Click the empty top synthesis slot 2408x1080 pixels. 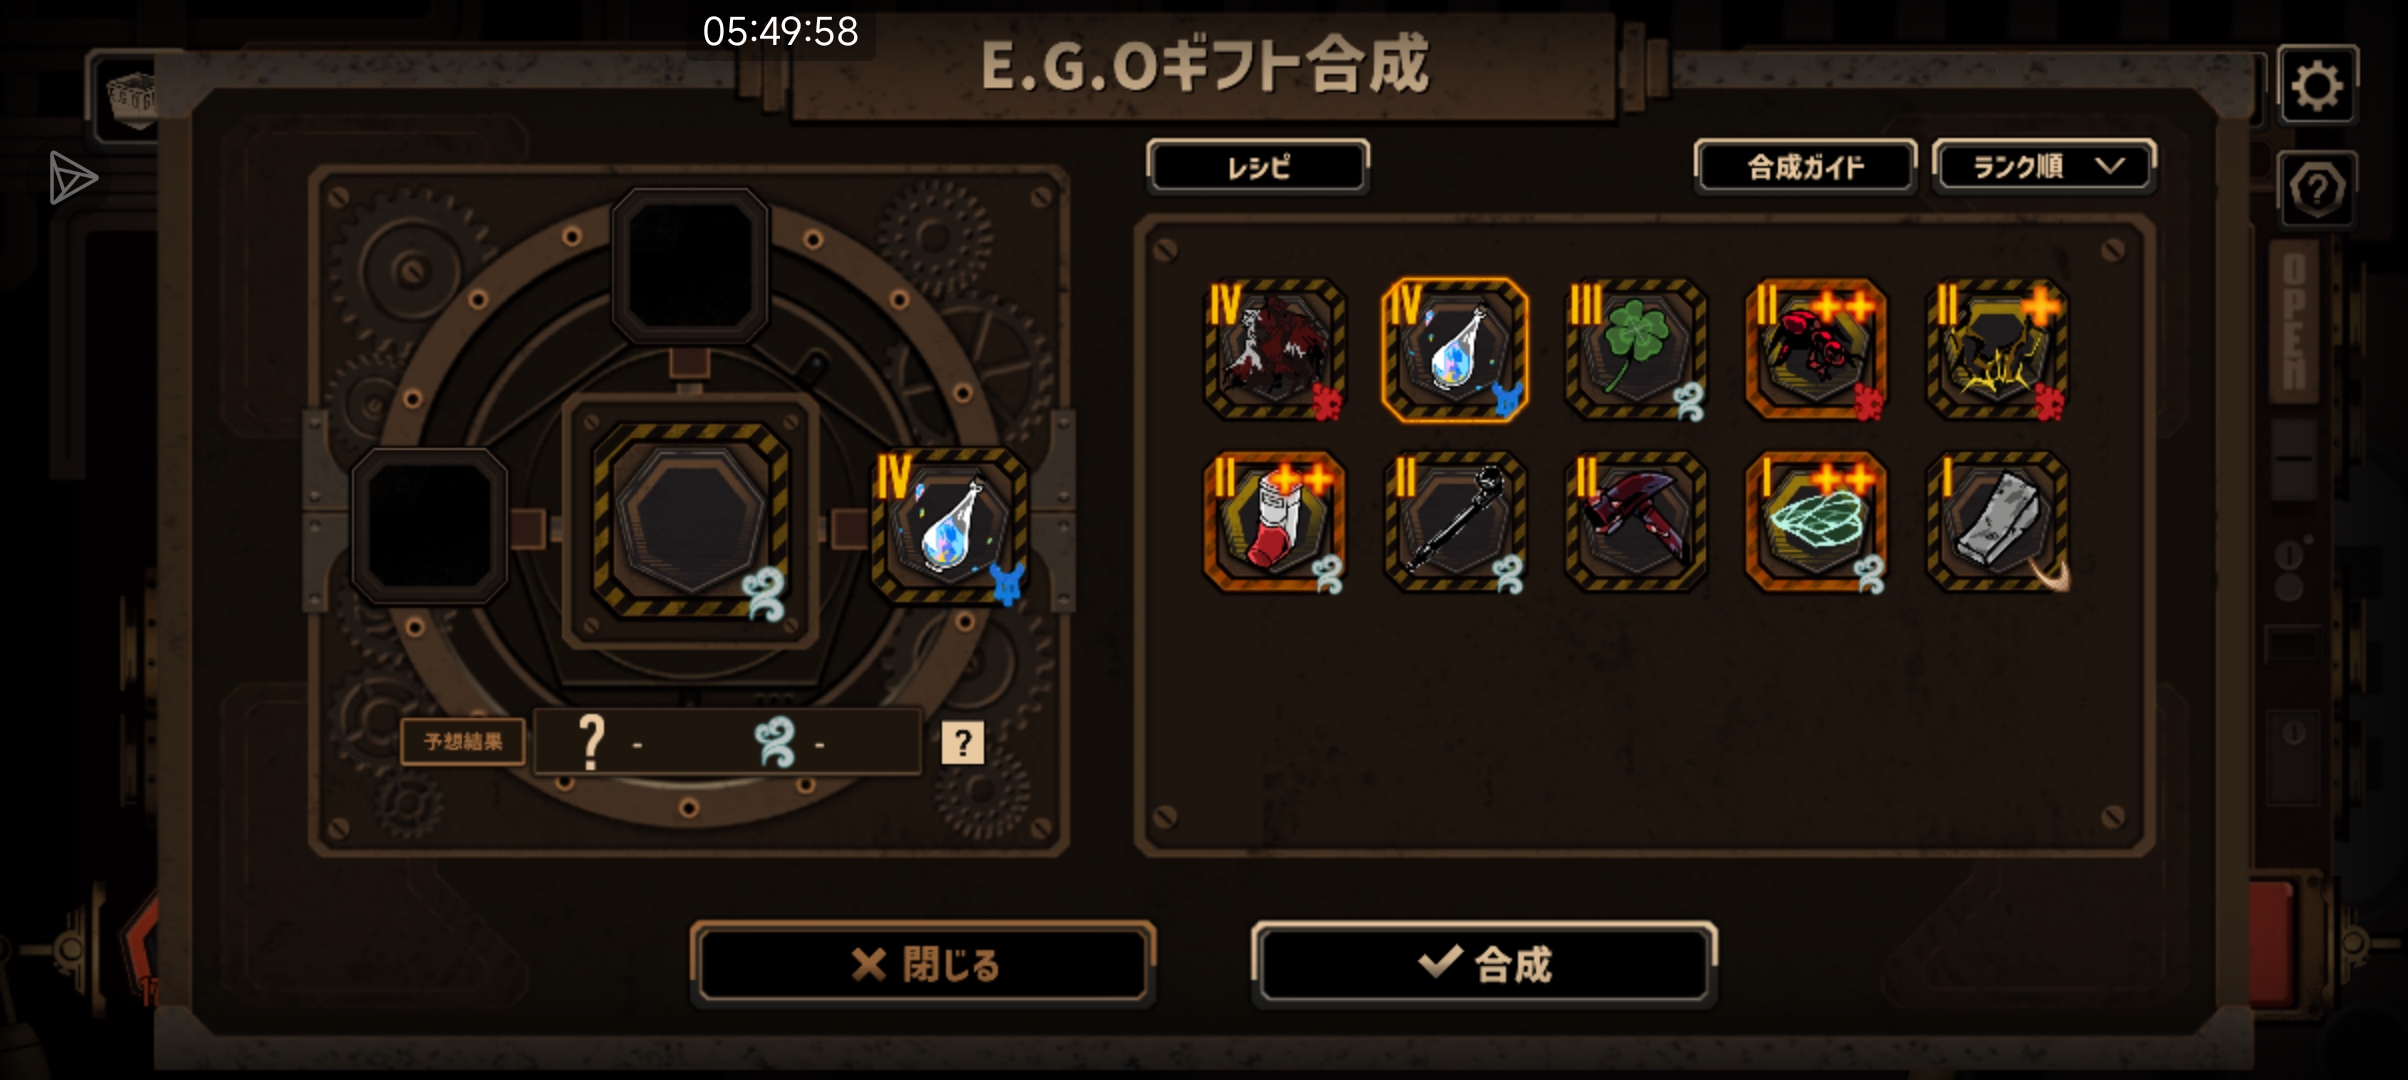(x=690, y=266)
